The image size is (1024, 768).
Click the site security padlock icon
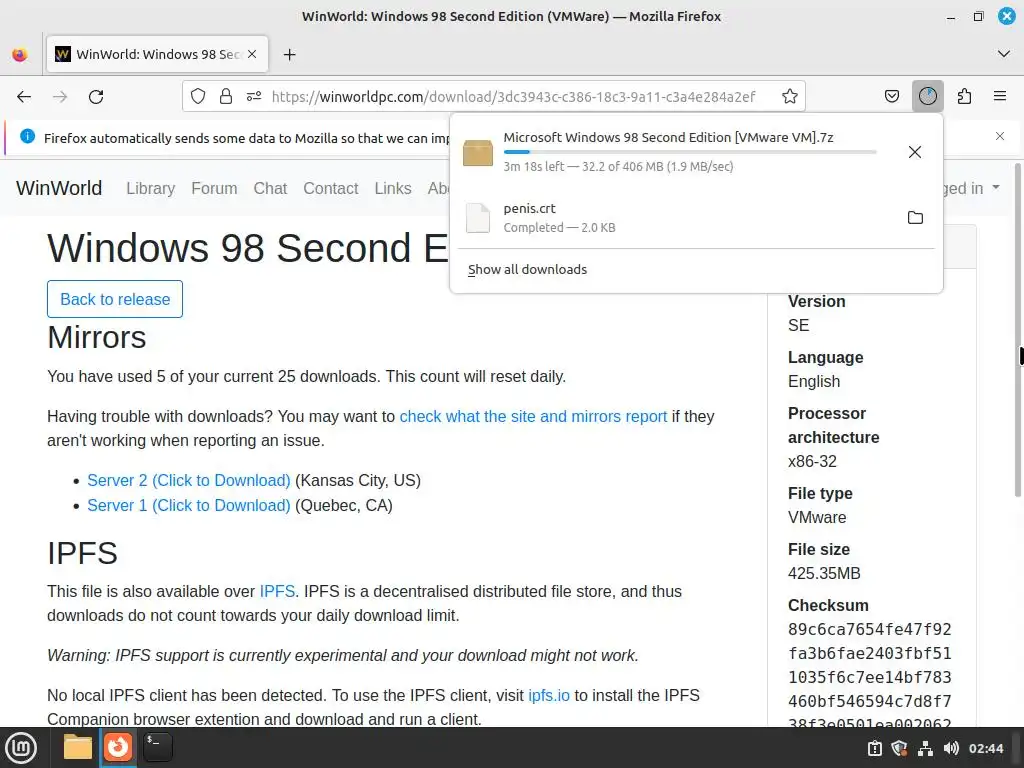pos(226,97)
